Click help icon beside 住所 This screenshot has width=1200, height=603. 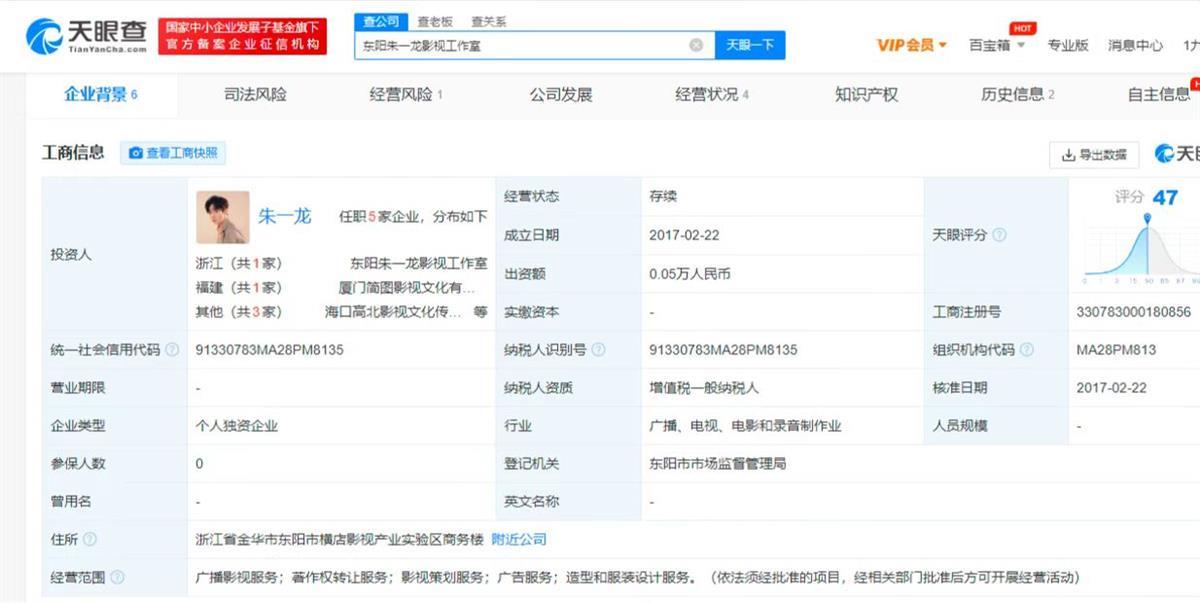coord(90,540)
